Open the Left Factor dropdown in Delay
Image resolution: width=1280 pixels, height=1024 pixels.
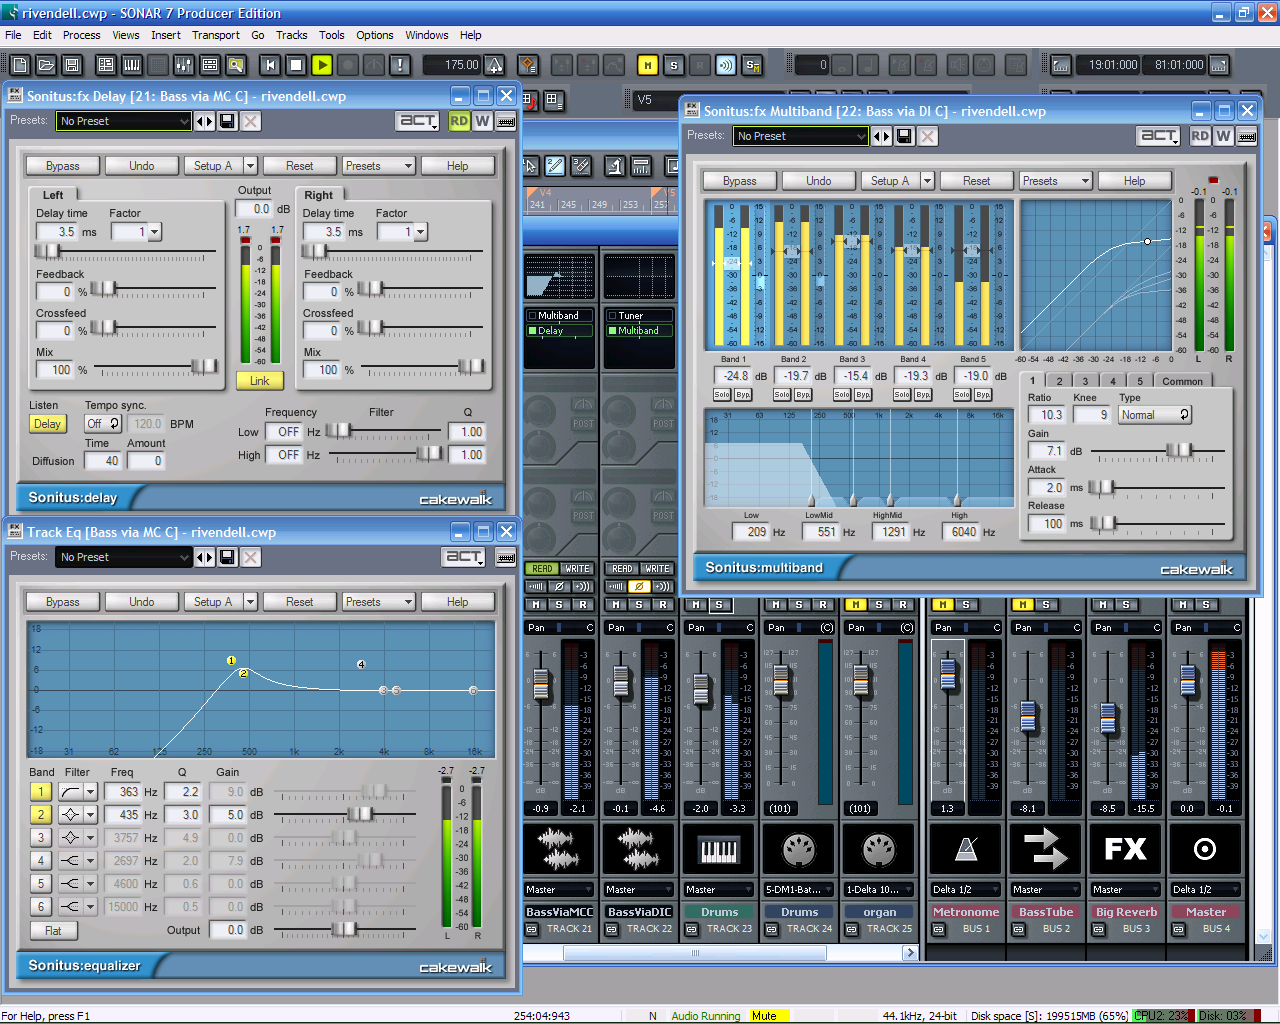click(x=154, y=232)
